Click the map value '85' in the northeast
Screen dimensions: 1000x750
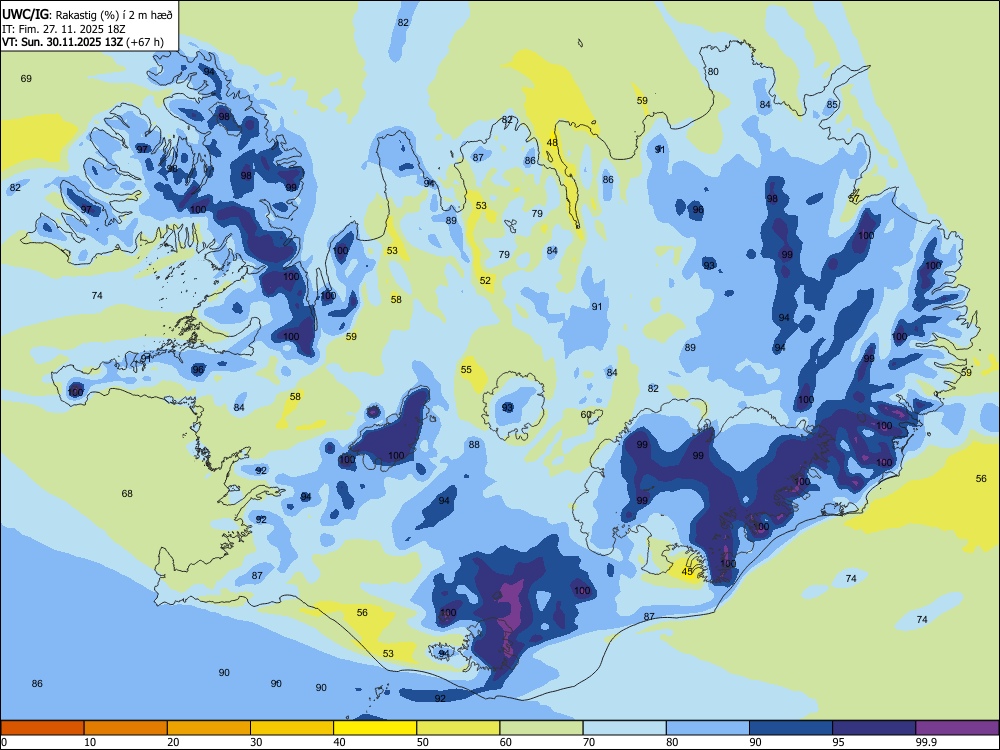coord(832,105)
